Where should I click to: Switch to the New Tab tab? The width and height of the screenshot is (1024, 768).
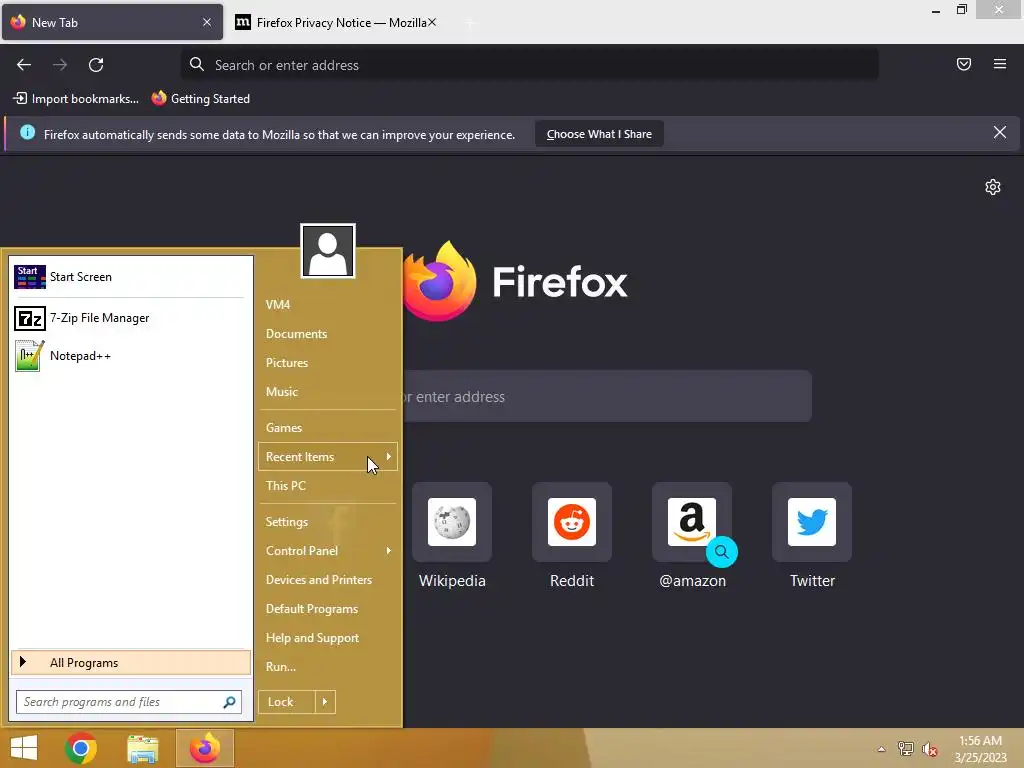[112, 22]
